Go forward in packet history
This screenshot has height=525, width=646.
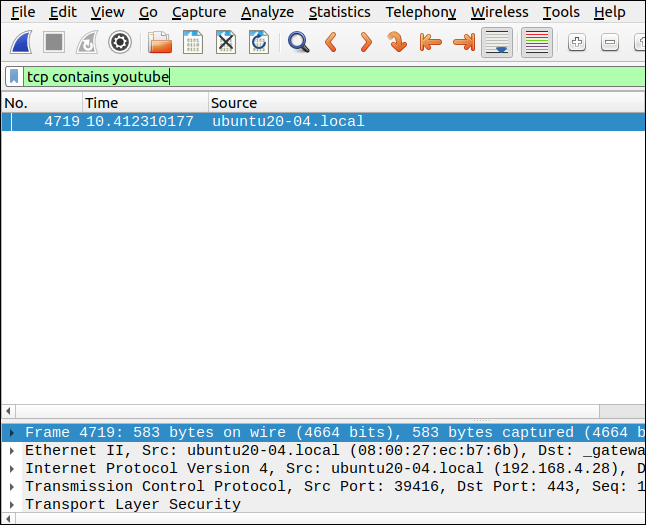tap(365, 42)
